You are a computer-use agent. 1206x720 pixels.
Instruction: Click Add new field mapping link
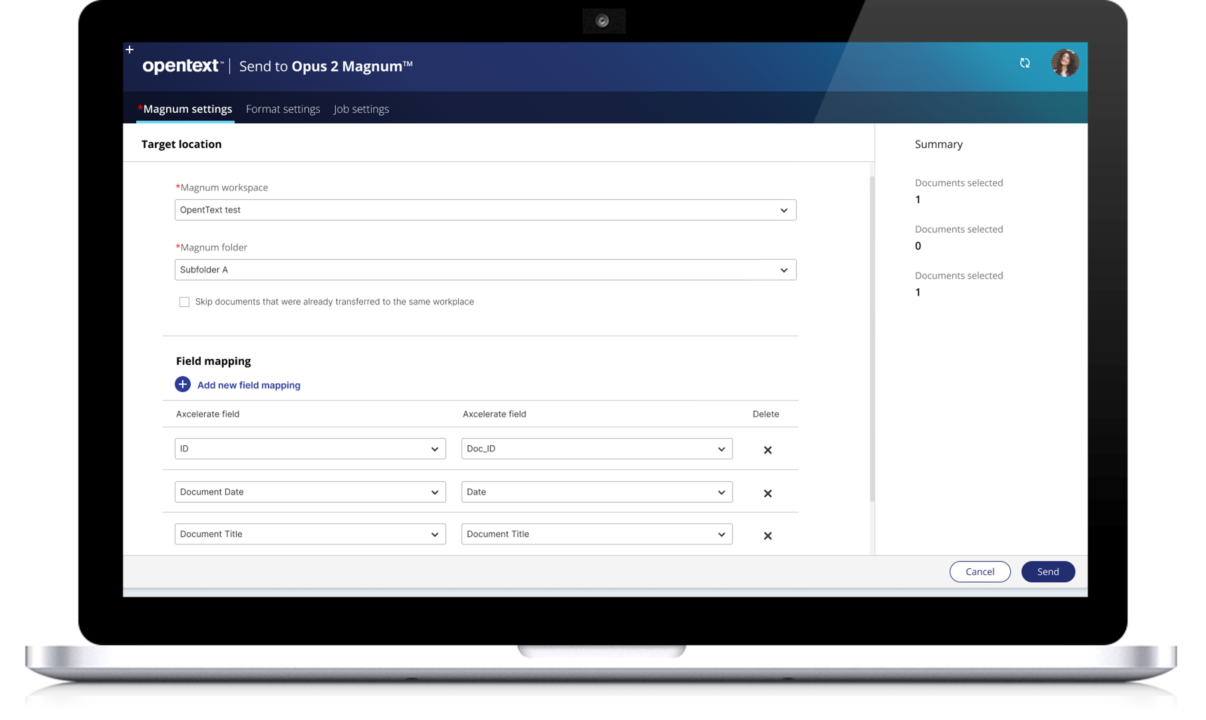(x=249, y=385)
